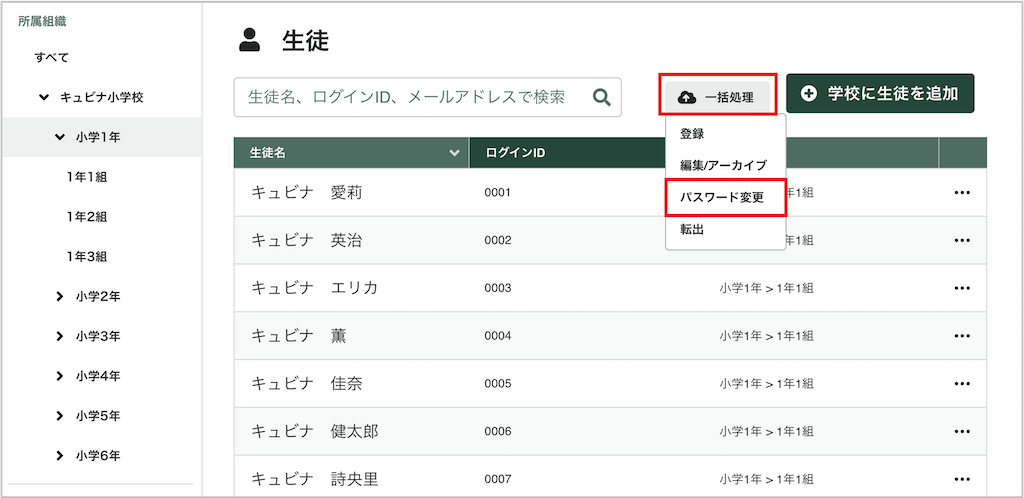Open more options for キュビナ 健太郎
The height and width of the screenshot is (498, 1024).
point(961,431)
